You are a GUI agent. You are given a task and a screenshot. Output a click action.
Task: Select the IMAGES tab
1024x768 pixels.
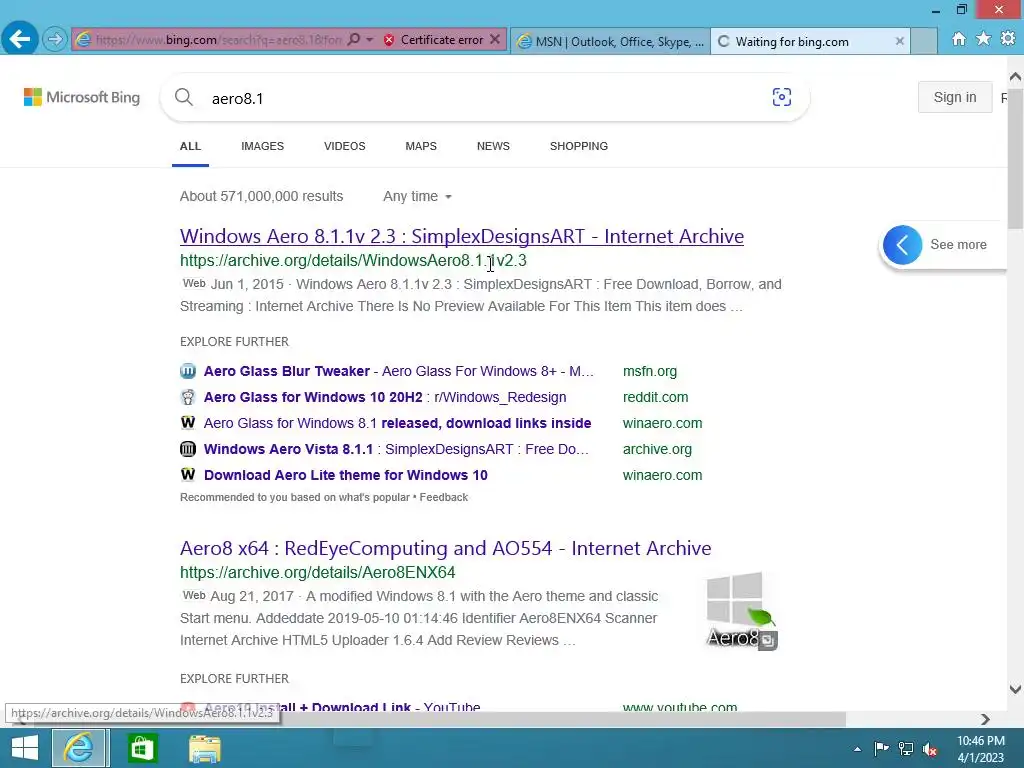(263, 146)
